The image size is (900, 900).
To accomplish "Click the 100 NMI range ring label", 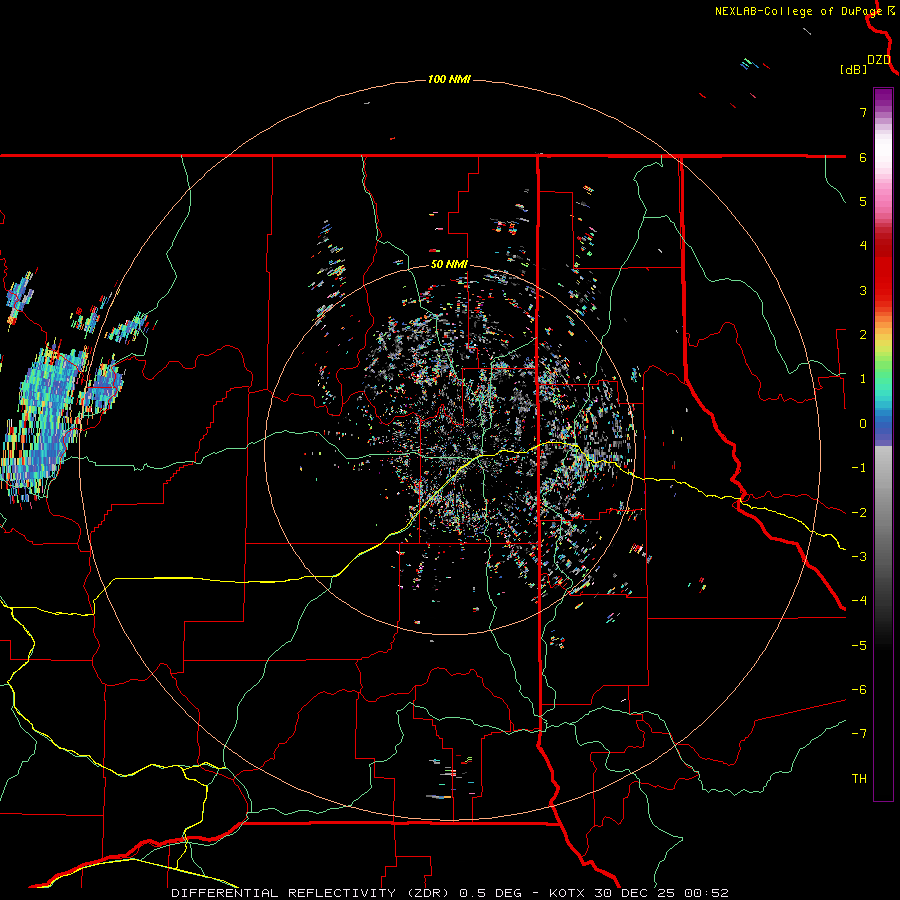I will [x=449, y=79].
